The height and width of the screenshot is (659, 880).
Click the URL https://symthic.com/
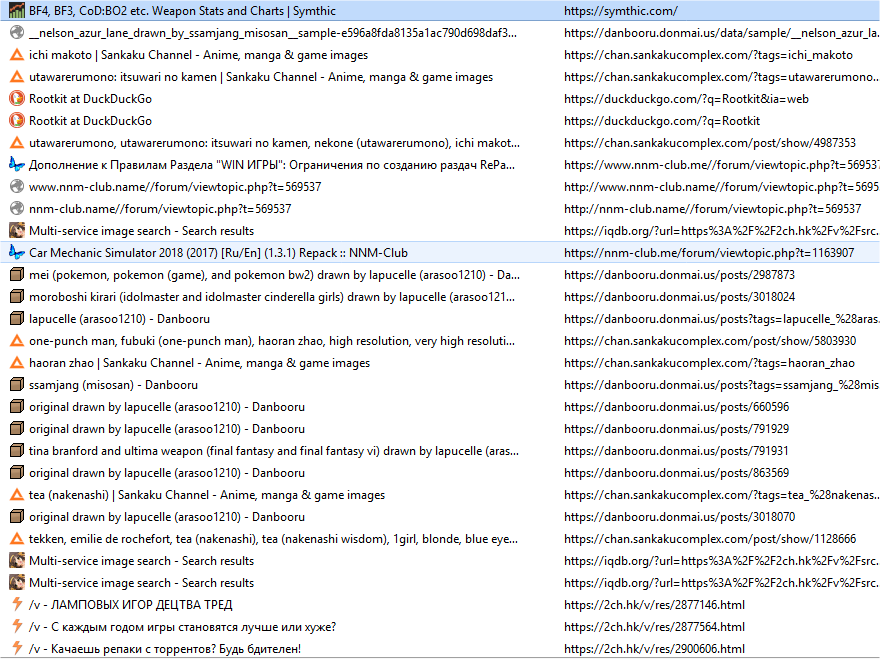click(x=621, y=11)
